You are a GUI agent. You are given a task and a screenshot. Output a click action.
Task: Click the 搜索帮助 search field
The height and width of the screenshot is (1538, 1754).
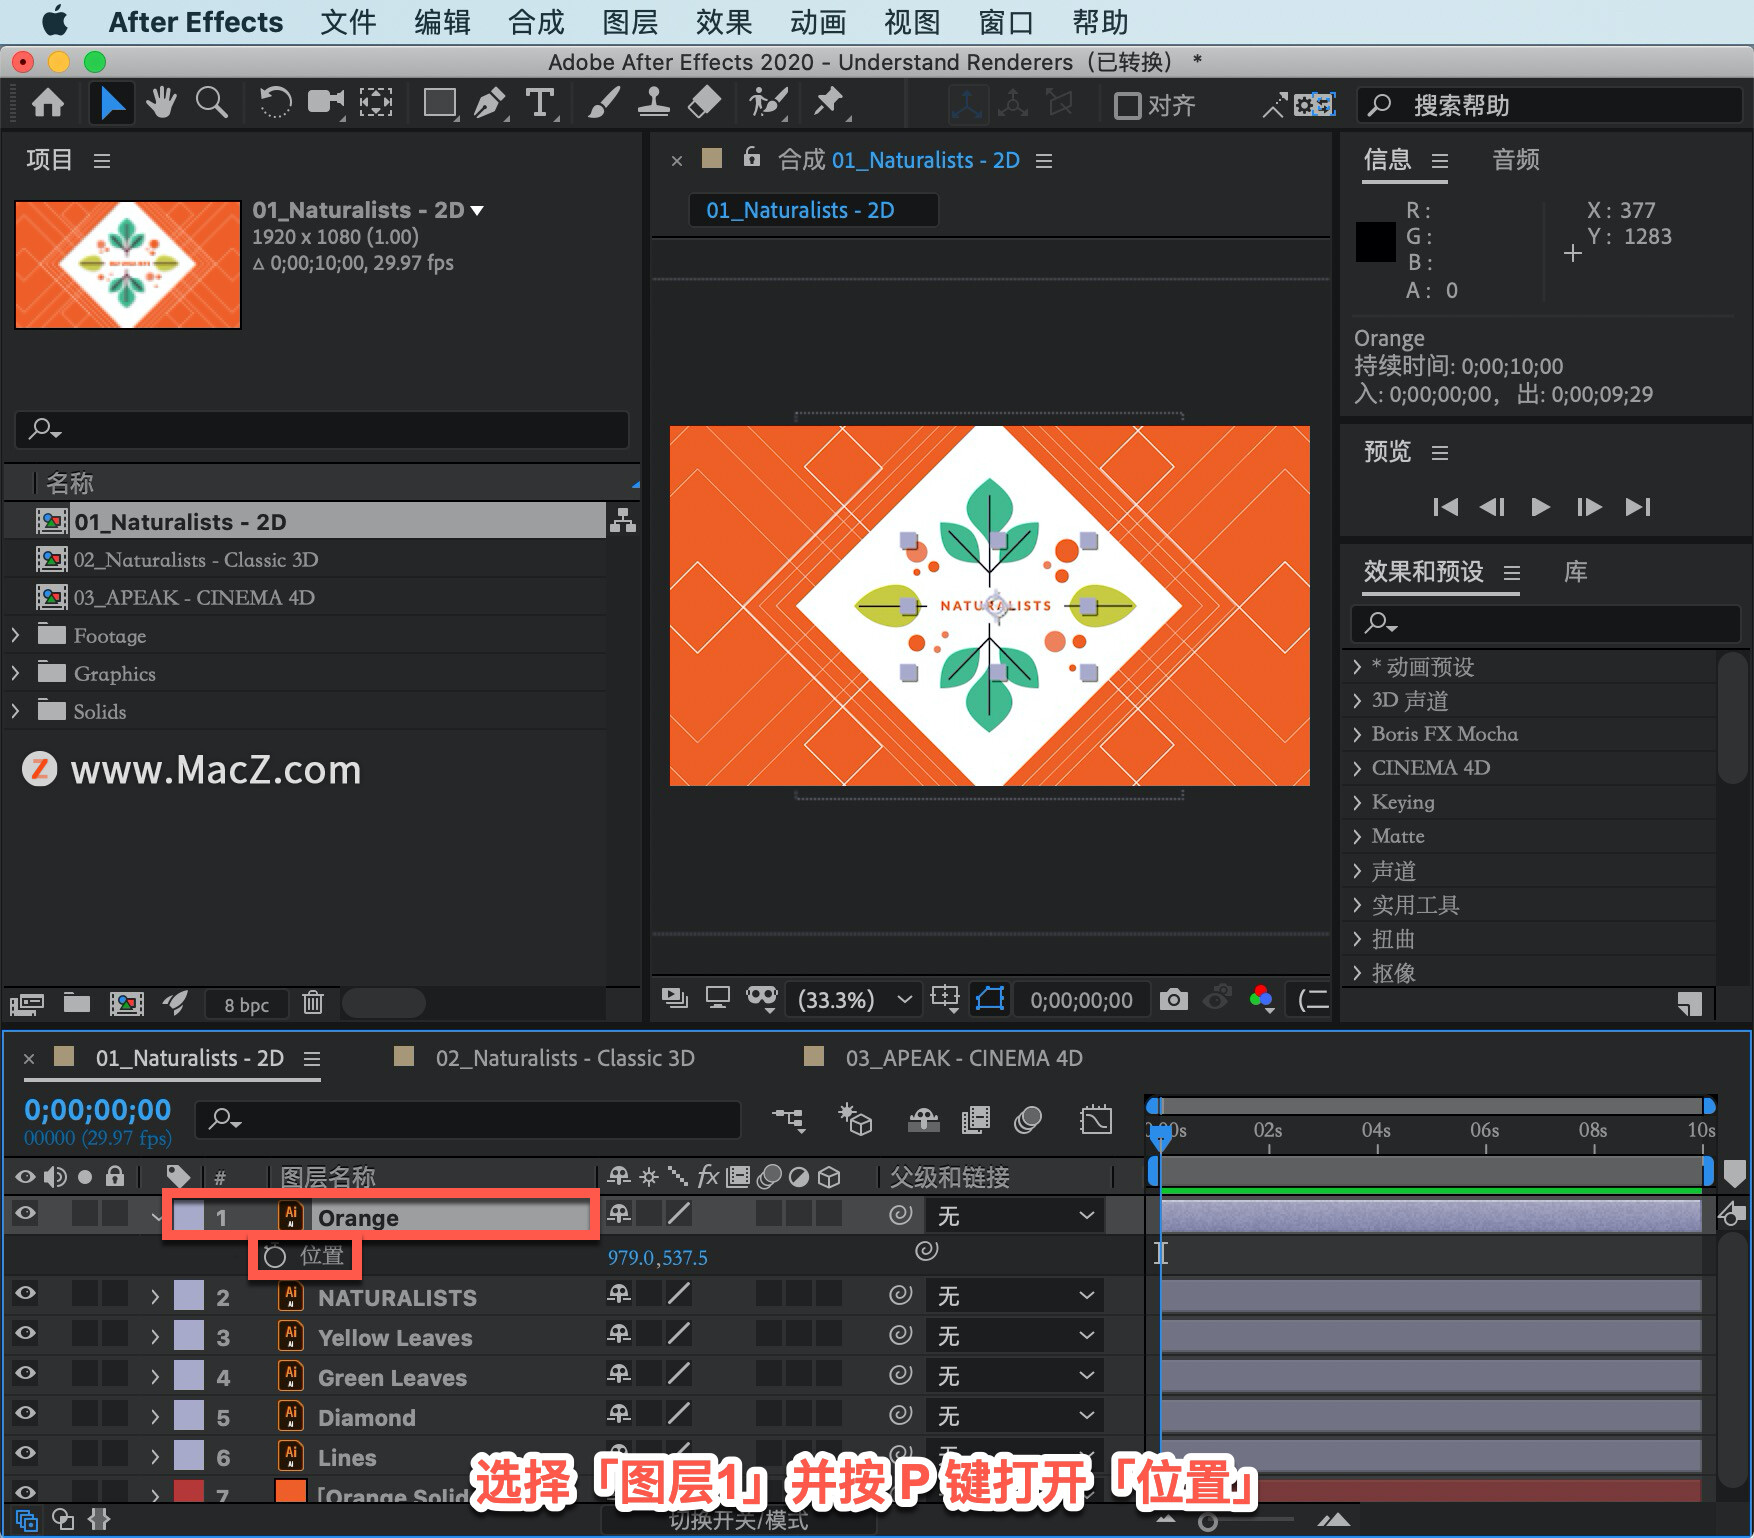coord(1549,105)
